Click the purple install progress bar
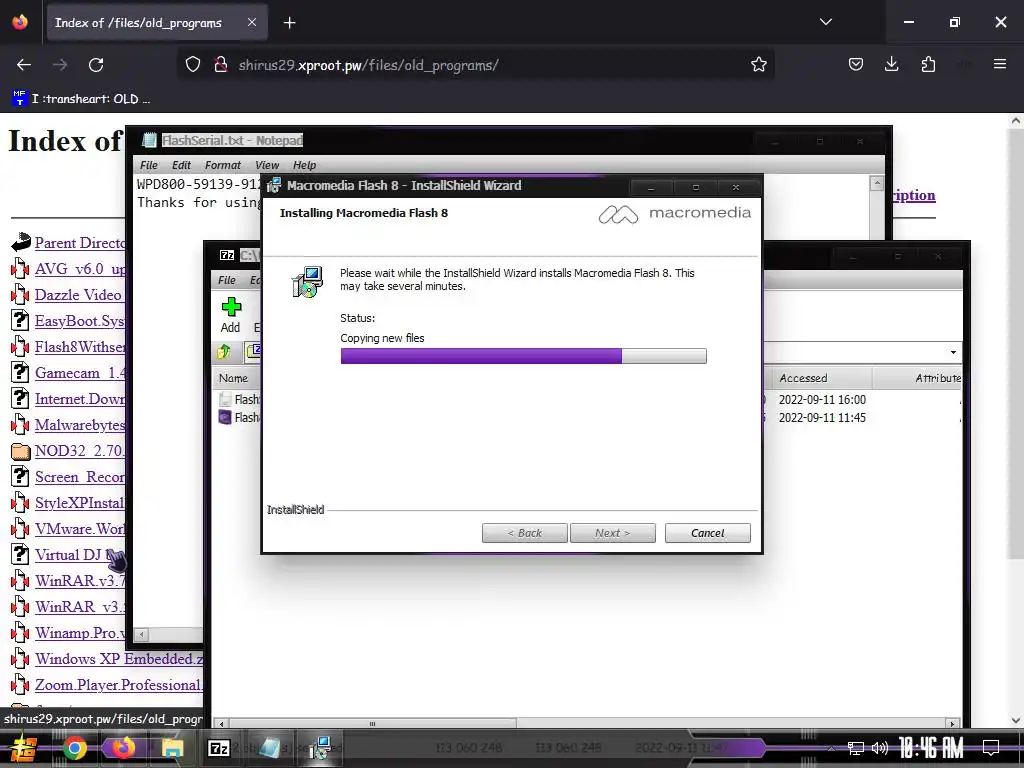1024x768 pixels. (523, 356)
